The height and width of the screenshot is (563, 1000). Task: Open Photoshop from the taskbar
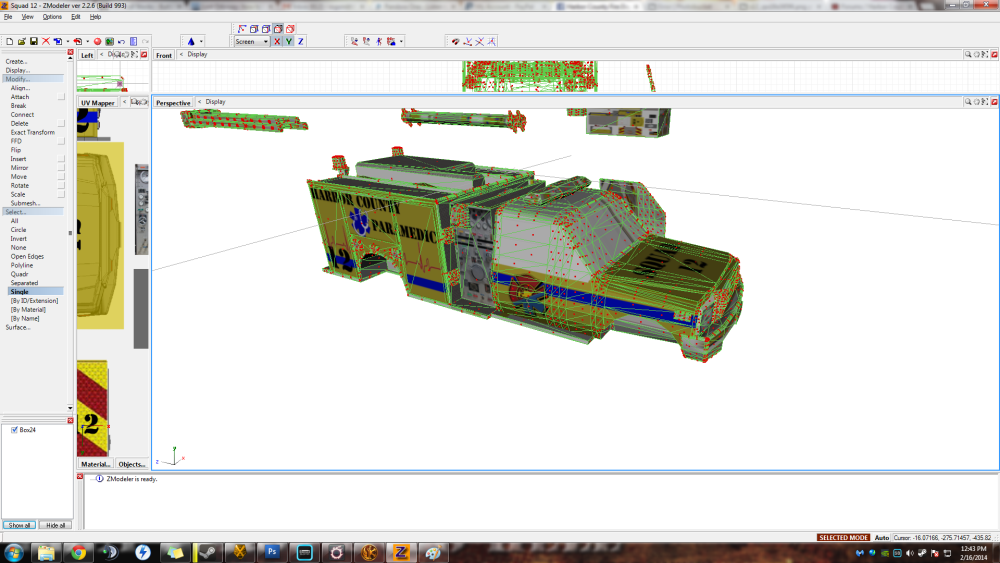point(272,552)
